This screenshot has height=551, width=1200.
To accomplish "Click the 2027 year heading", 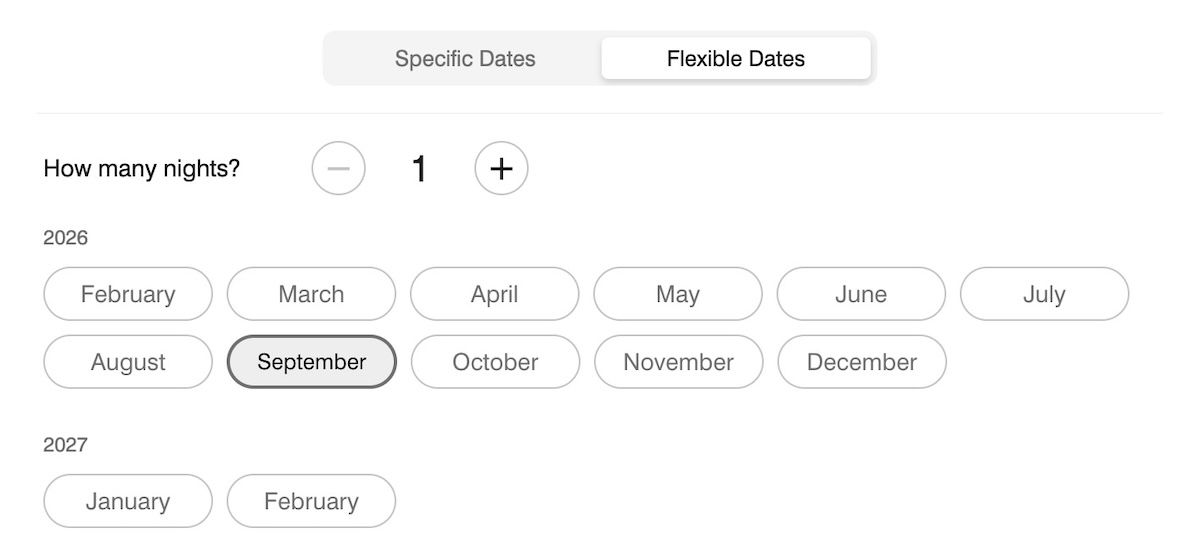I will click(x=66, y=445).
